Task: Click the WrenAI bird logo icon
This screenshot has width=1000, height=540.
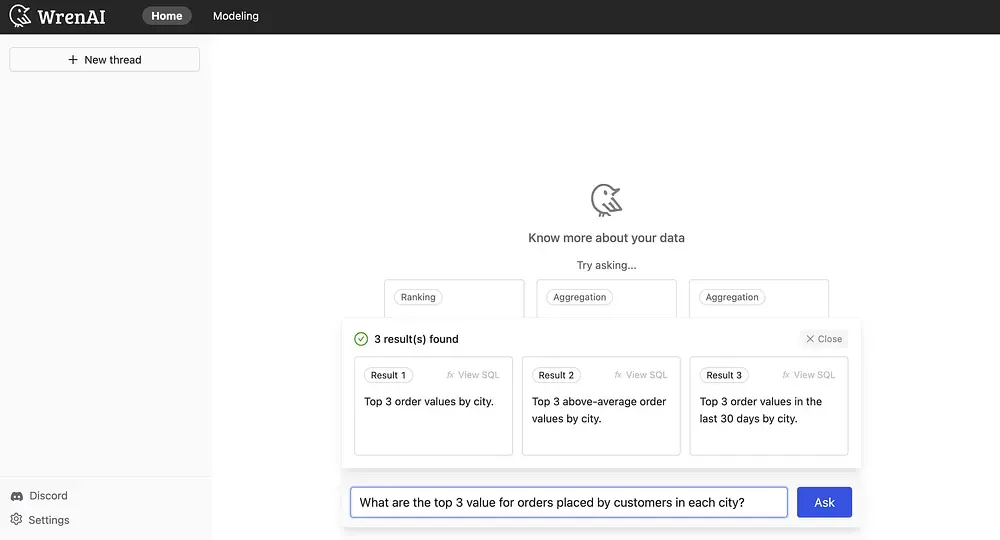Action: coord(20,16)
